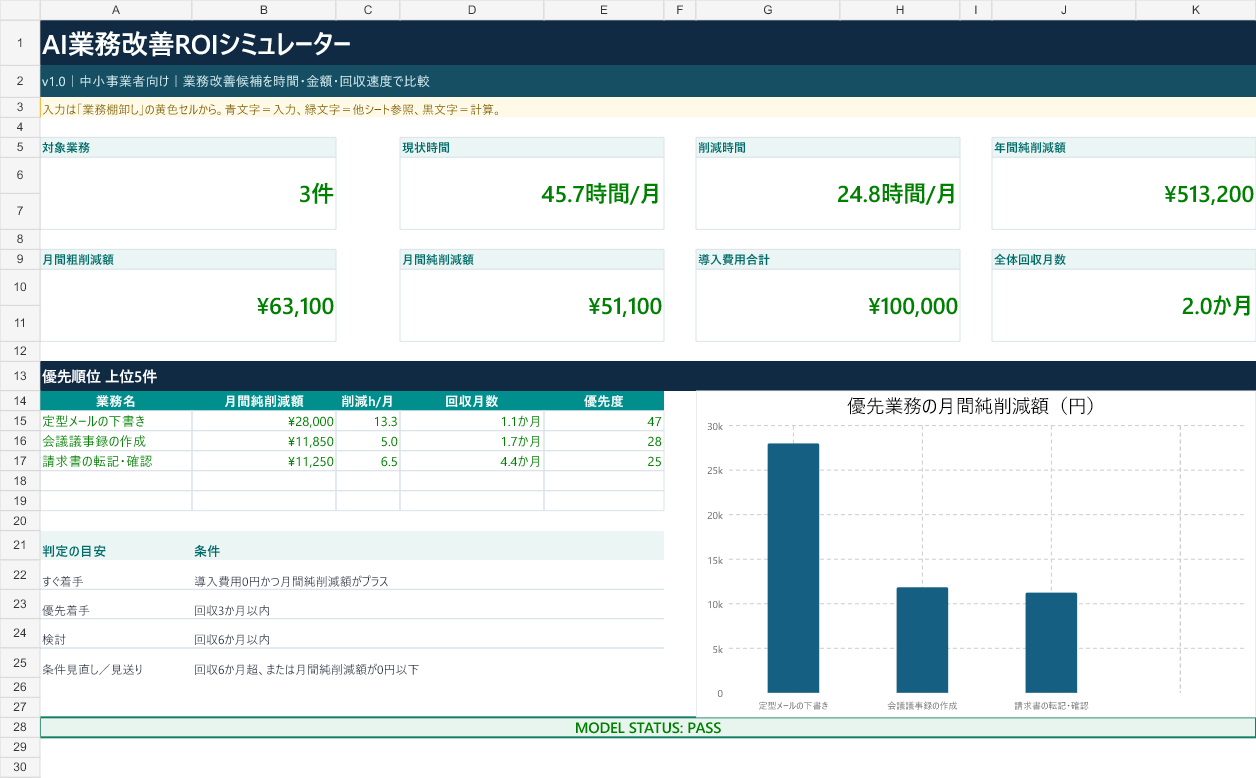Click the 優先順位 上位5件 section header
Viewport: 1256px width, 778px height.
[648, 376]
